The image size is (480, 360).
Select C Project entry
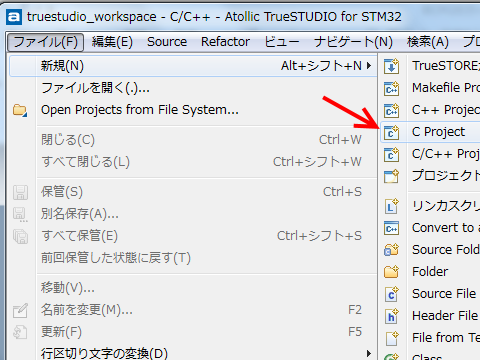[430, 132]
